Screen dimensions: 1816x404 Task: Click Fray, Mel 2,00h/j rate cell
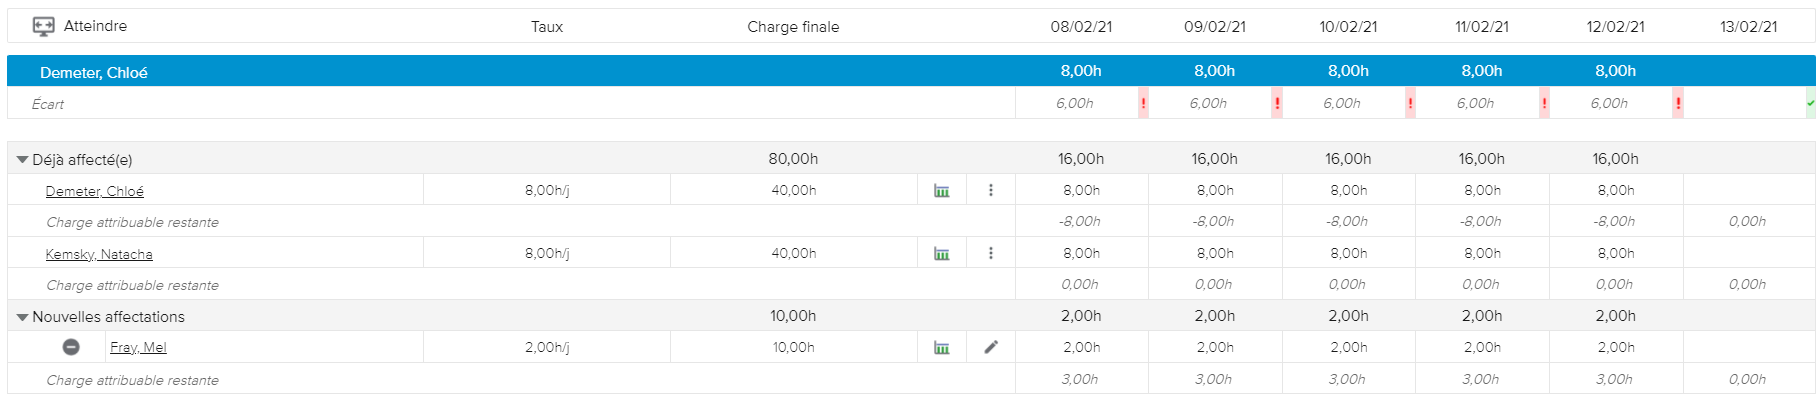pyautogui.click(x=547, y=347)
